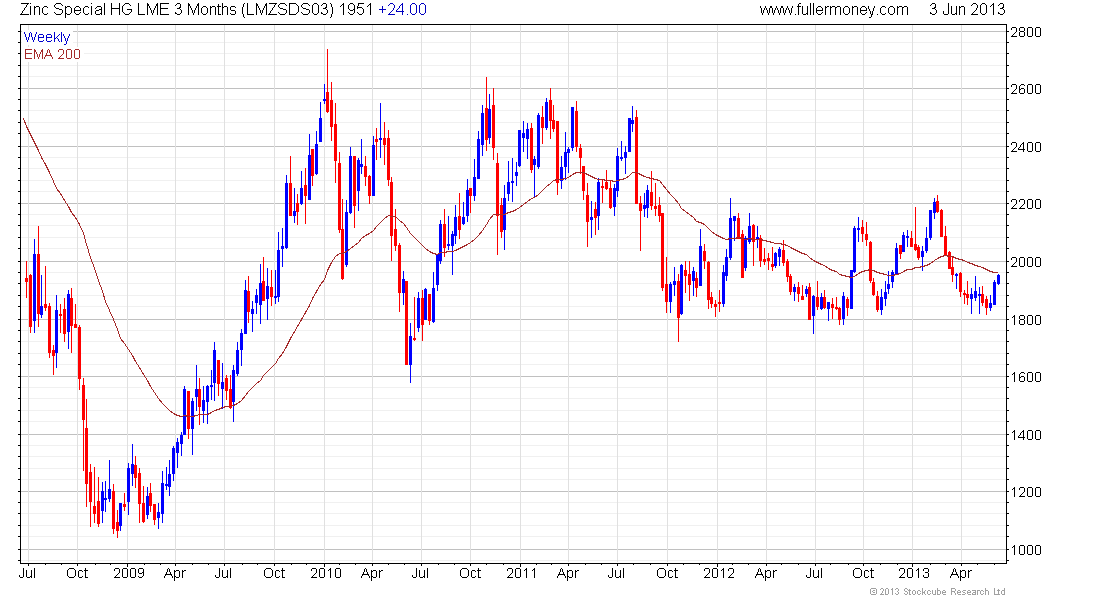1100x600 pixels.
Task: Click the '2011' x-axis year label
Action: [521, 573]
